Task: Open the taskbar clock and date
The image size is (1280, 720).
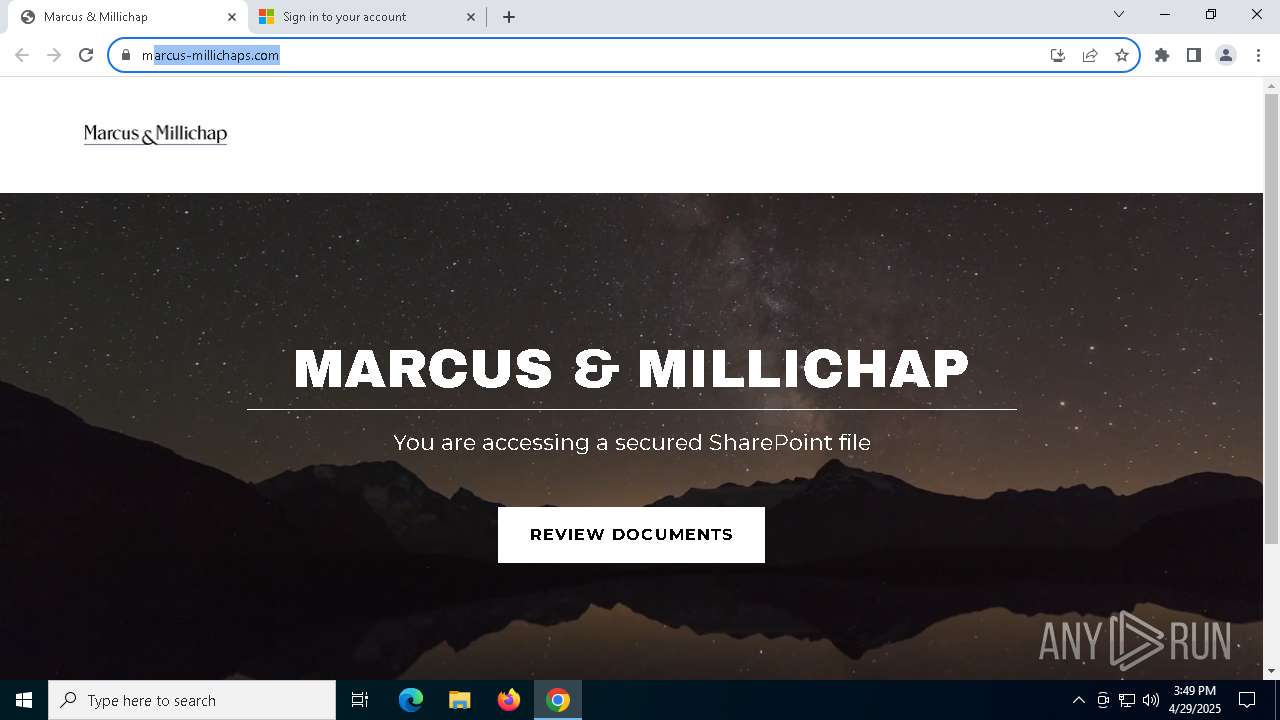Action: pyautogui.click(x=1195, y=700)
